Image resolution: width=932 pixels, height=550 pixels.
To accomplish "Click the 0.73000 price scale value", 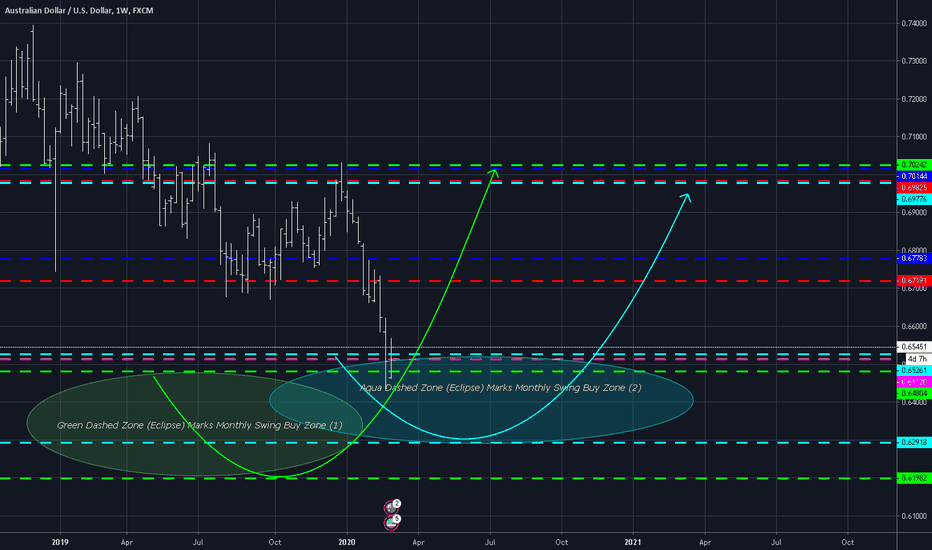I will (914, 61).
